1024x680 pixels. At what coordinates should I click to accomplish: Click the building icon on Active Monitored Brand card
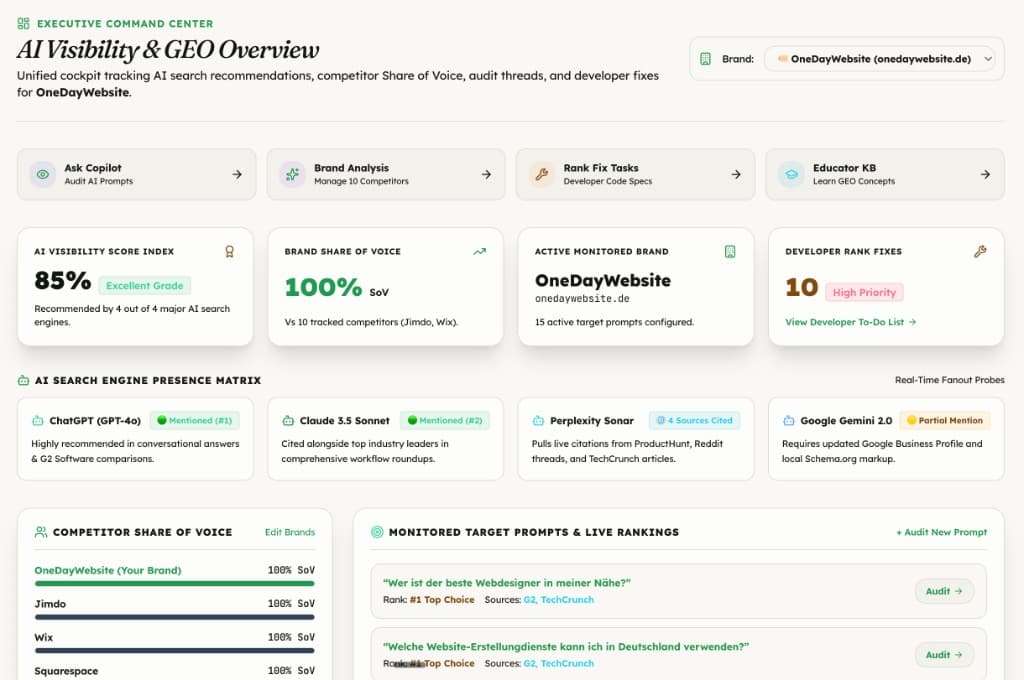(730, 251)
